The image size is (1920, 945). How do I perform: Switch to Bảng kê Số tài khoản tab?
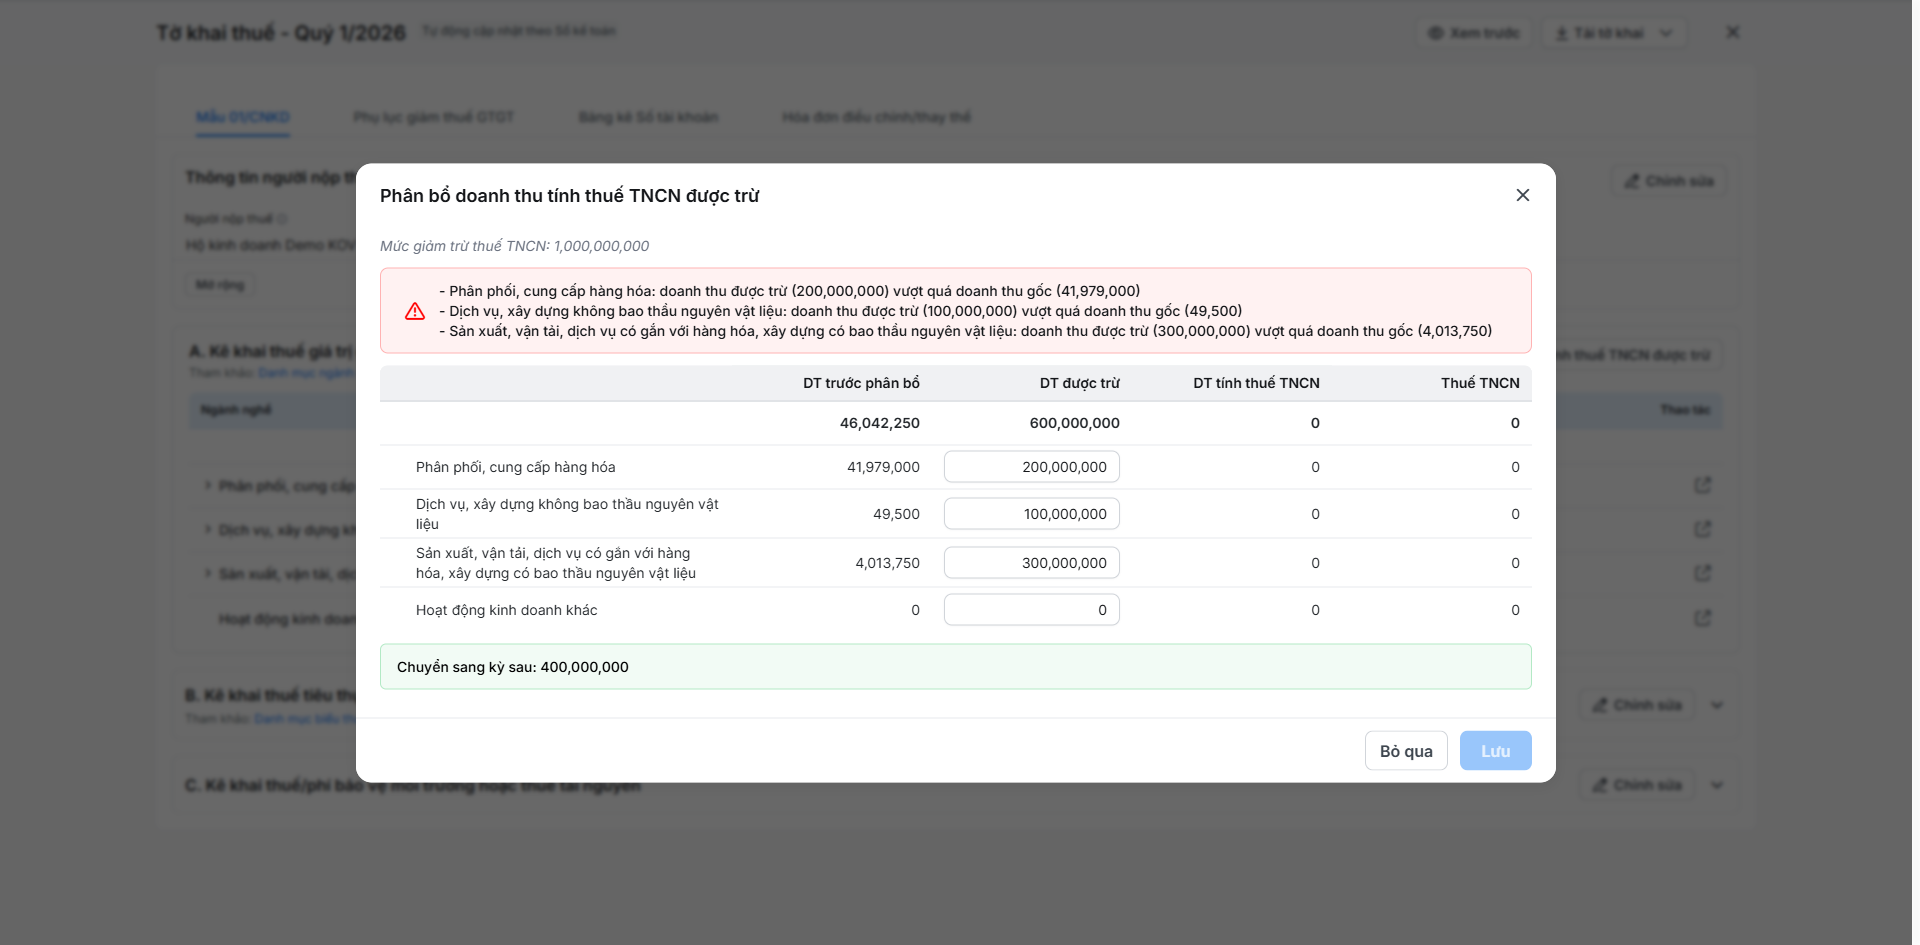[648, 117]
